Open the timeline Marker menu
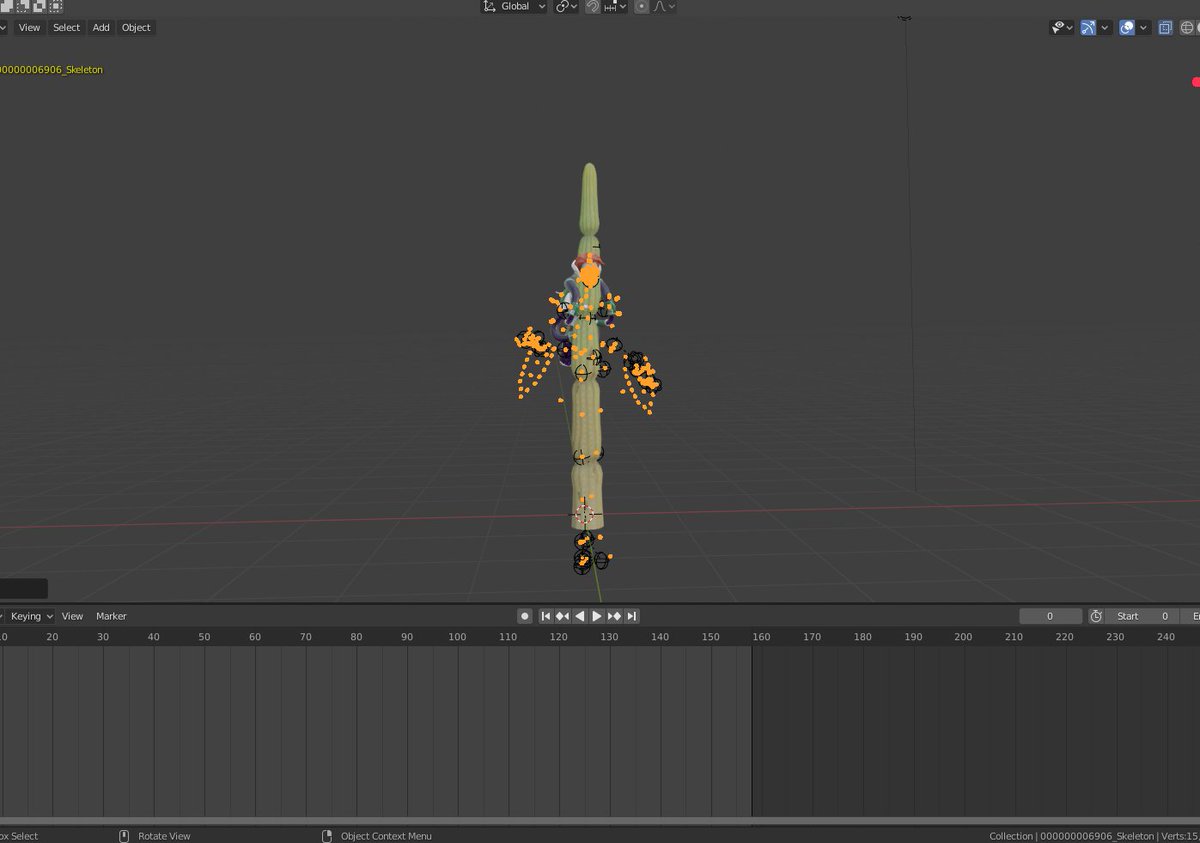Screen dimensions: 1200x843 (x=111, y=616)
